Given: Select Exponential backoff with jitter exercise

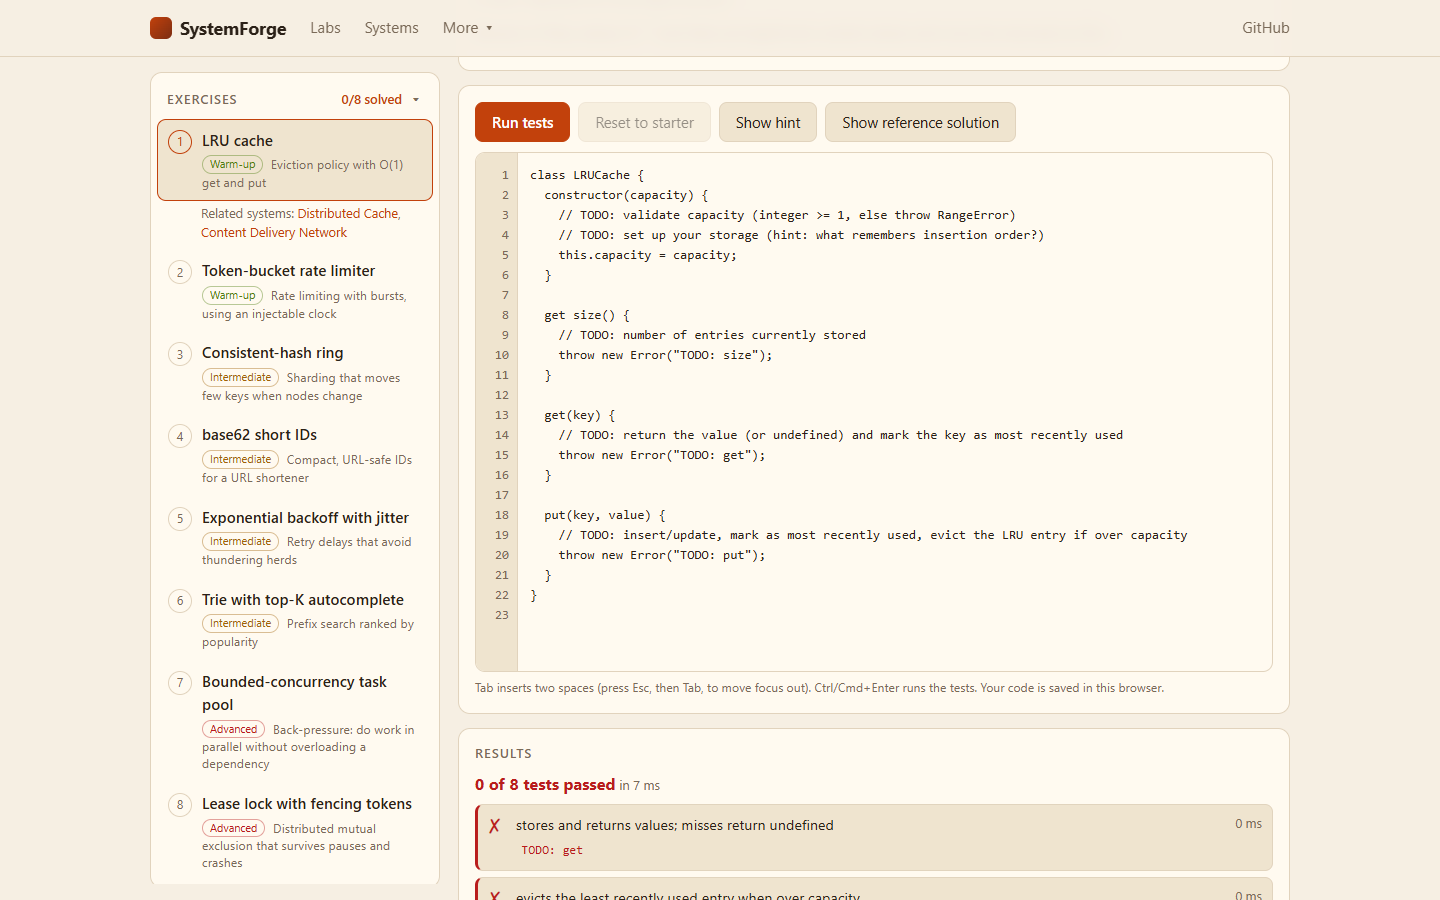Looking at the screenshot, I should 295,538.
